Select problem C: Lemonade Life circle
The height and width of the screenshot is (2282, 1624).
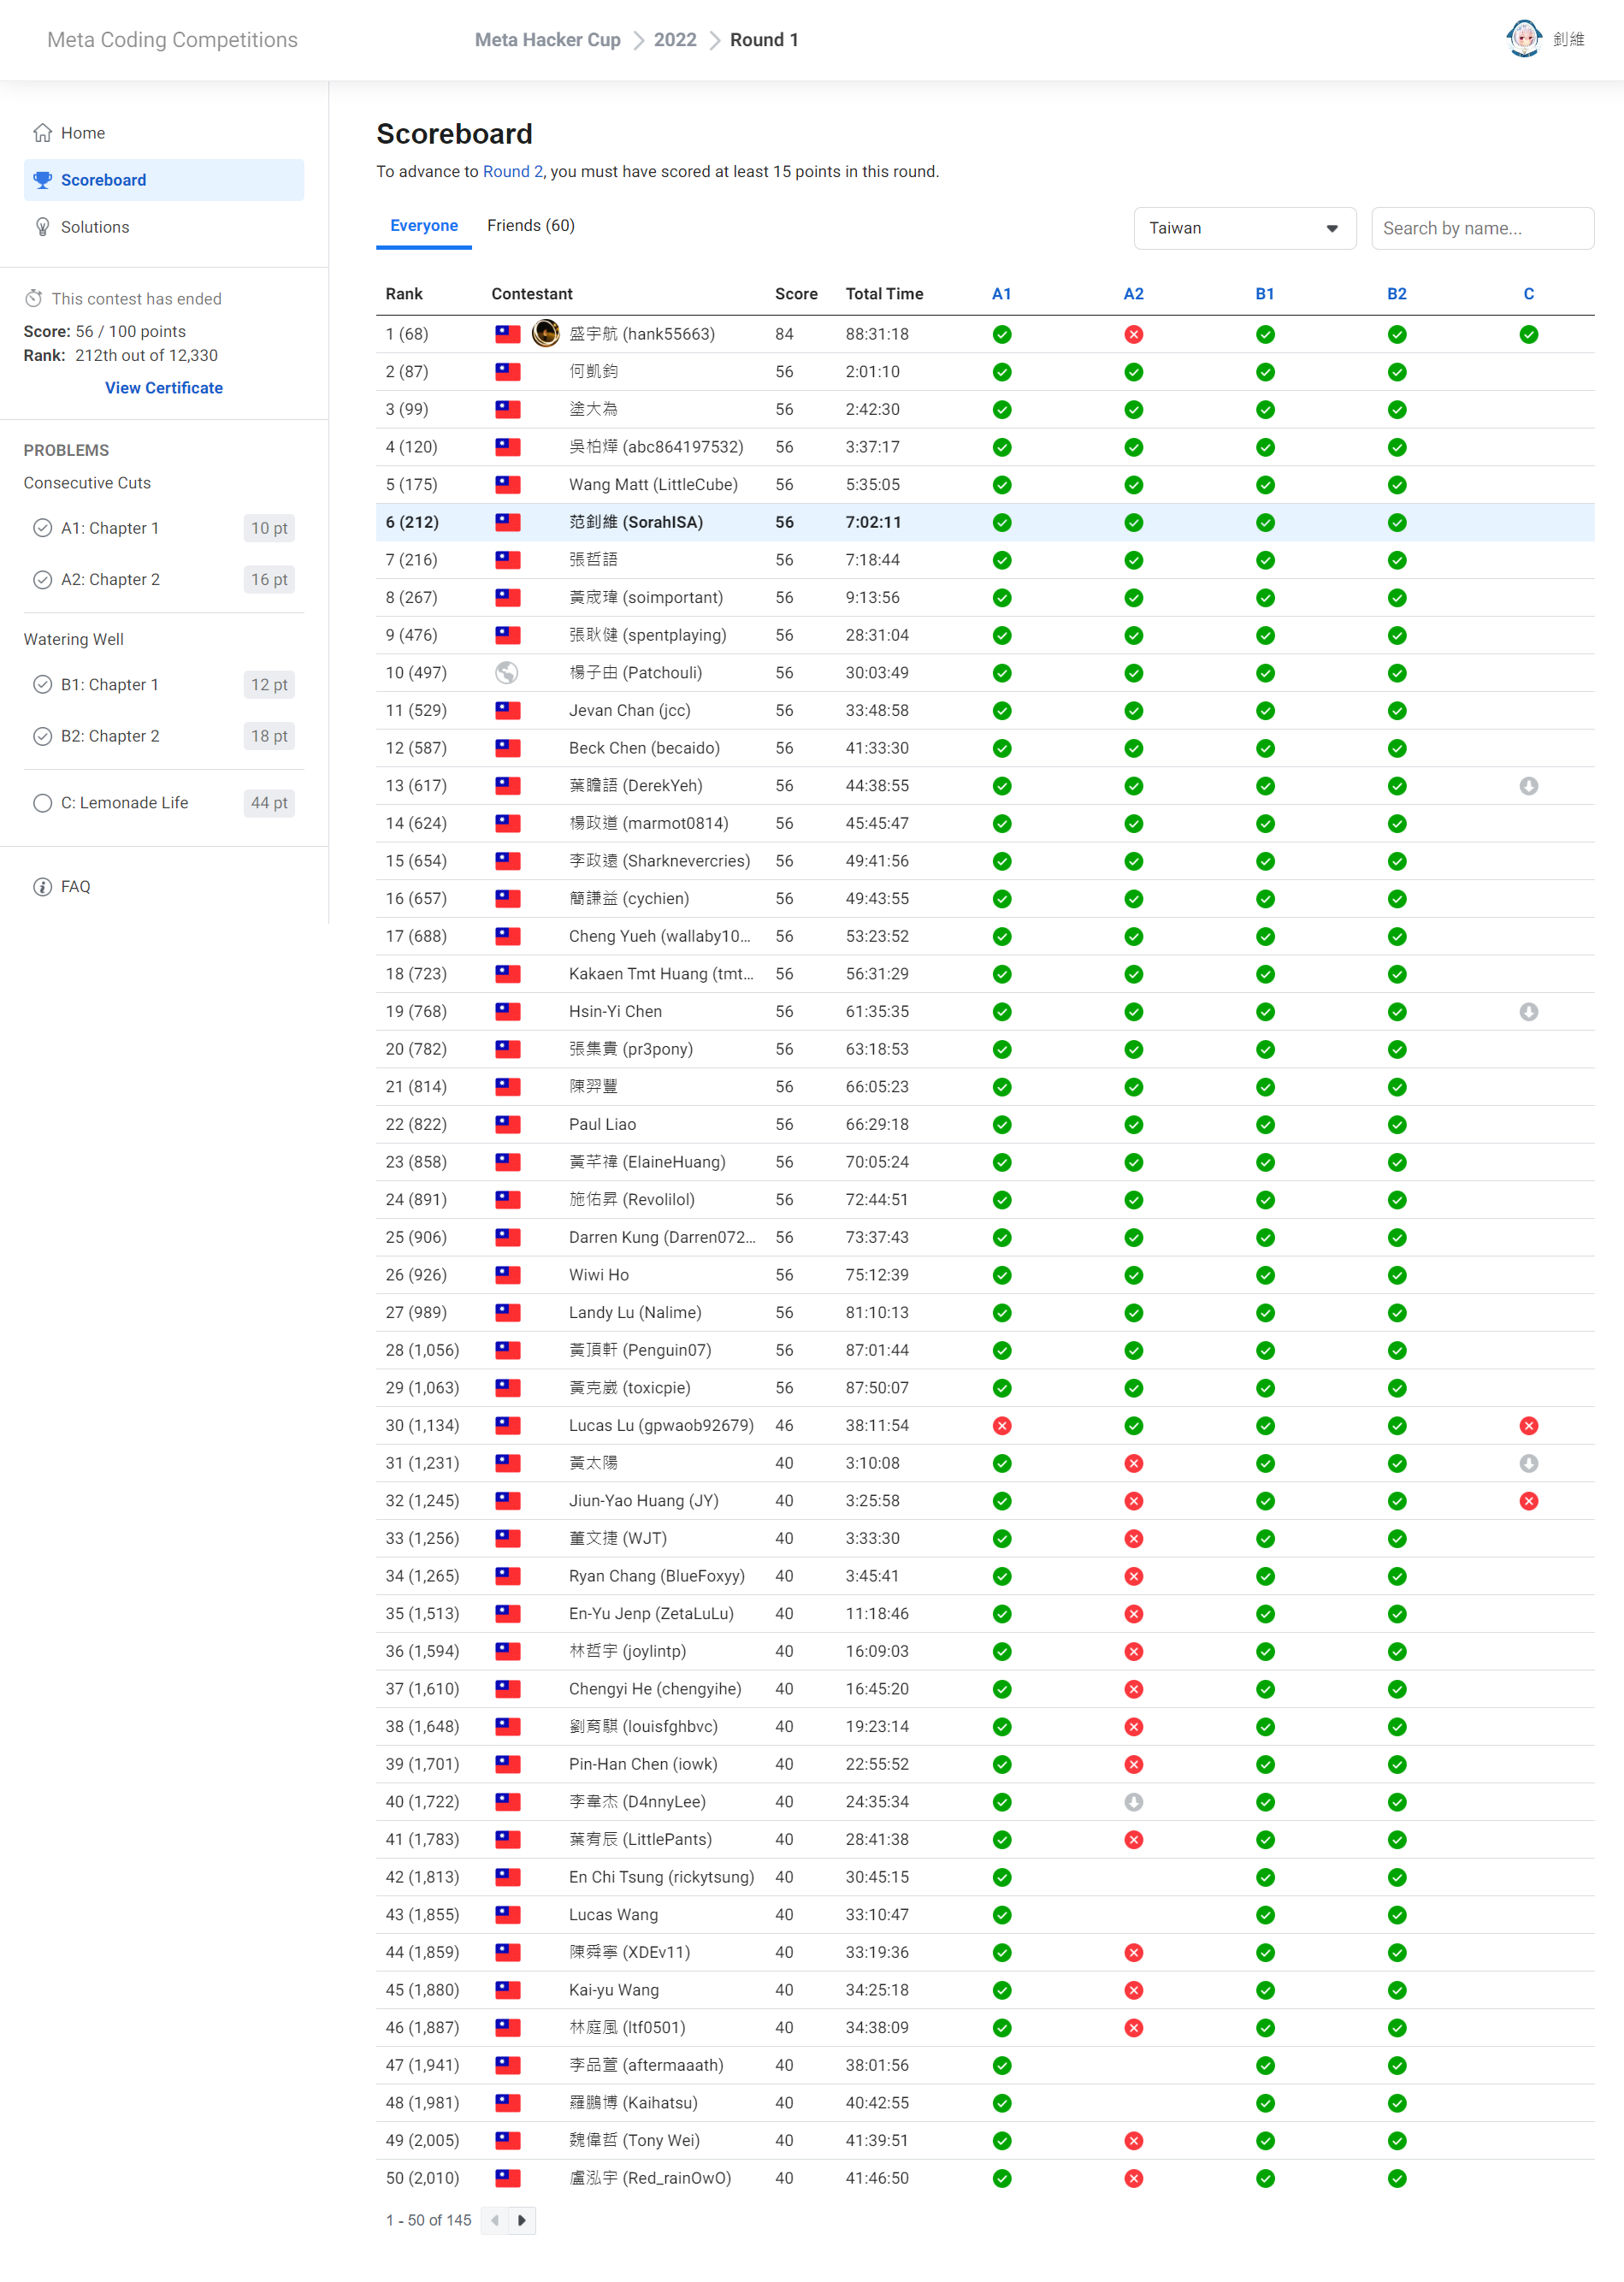pyautogui.click(x=42, y=803)
